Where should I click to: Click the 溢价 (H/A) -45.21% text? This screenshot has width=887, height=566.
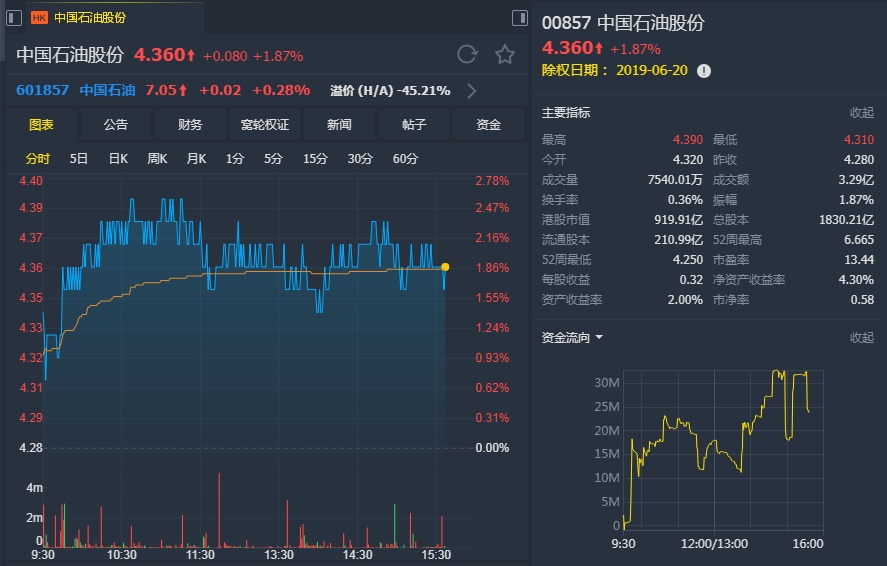pyautogui.click(x=390, y=90)
